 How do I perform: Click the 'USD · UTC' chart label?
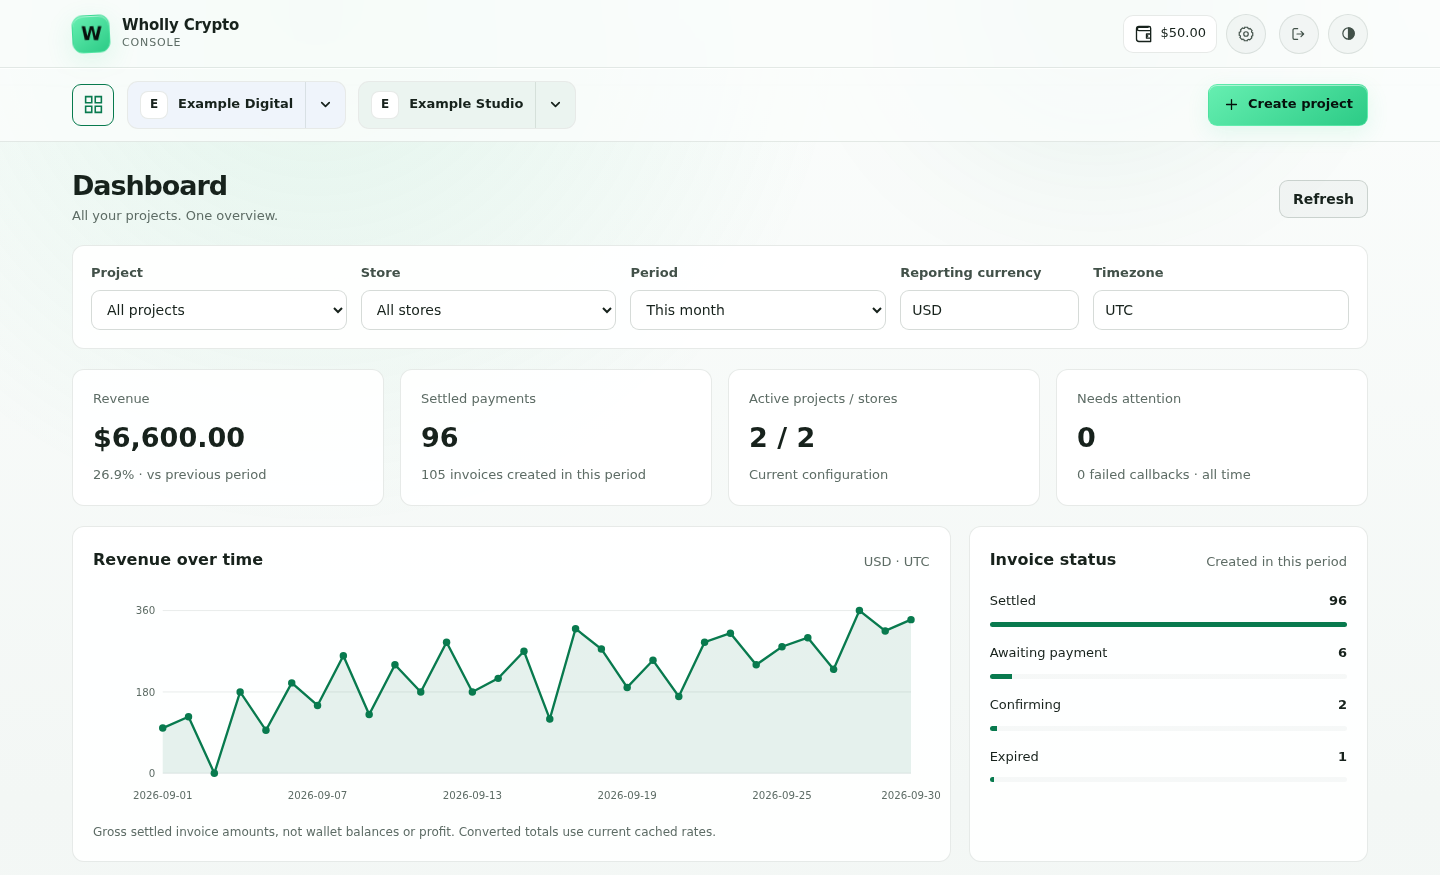(897, 562)
